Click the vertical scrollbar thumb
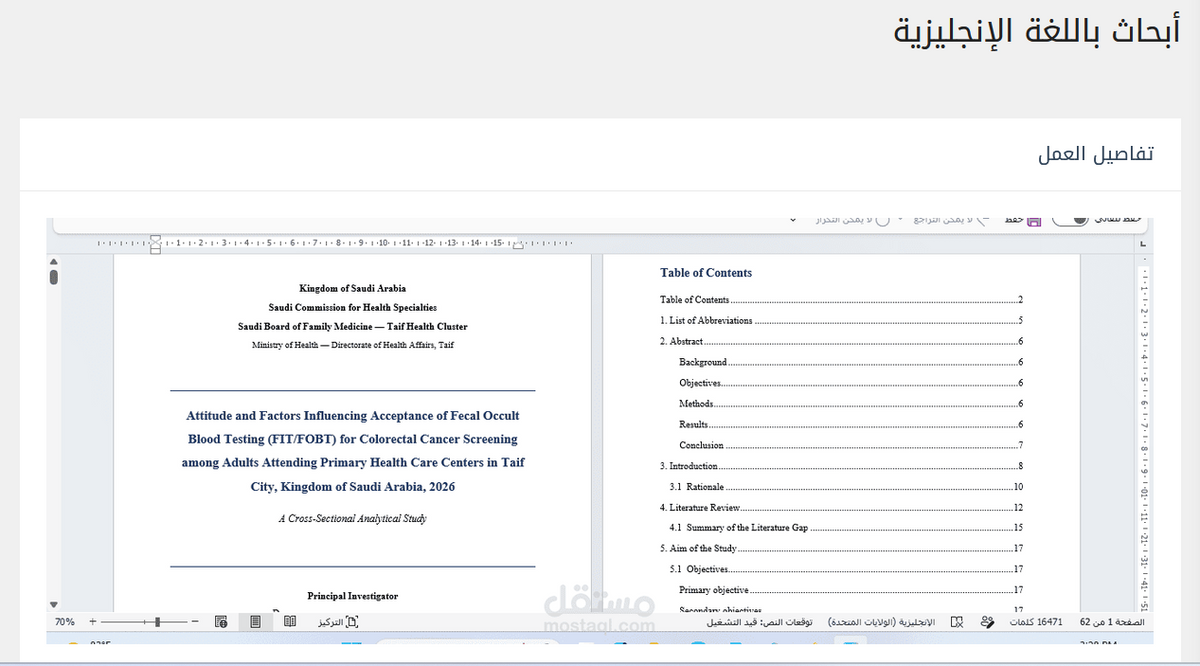 click(x=54, y=277)
